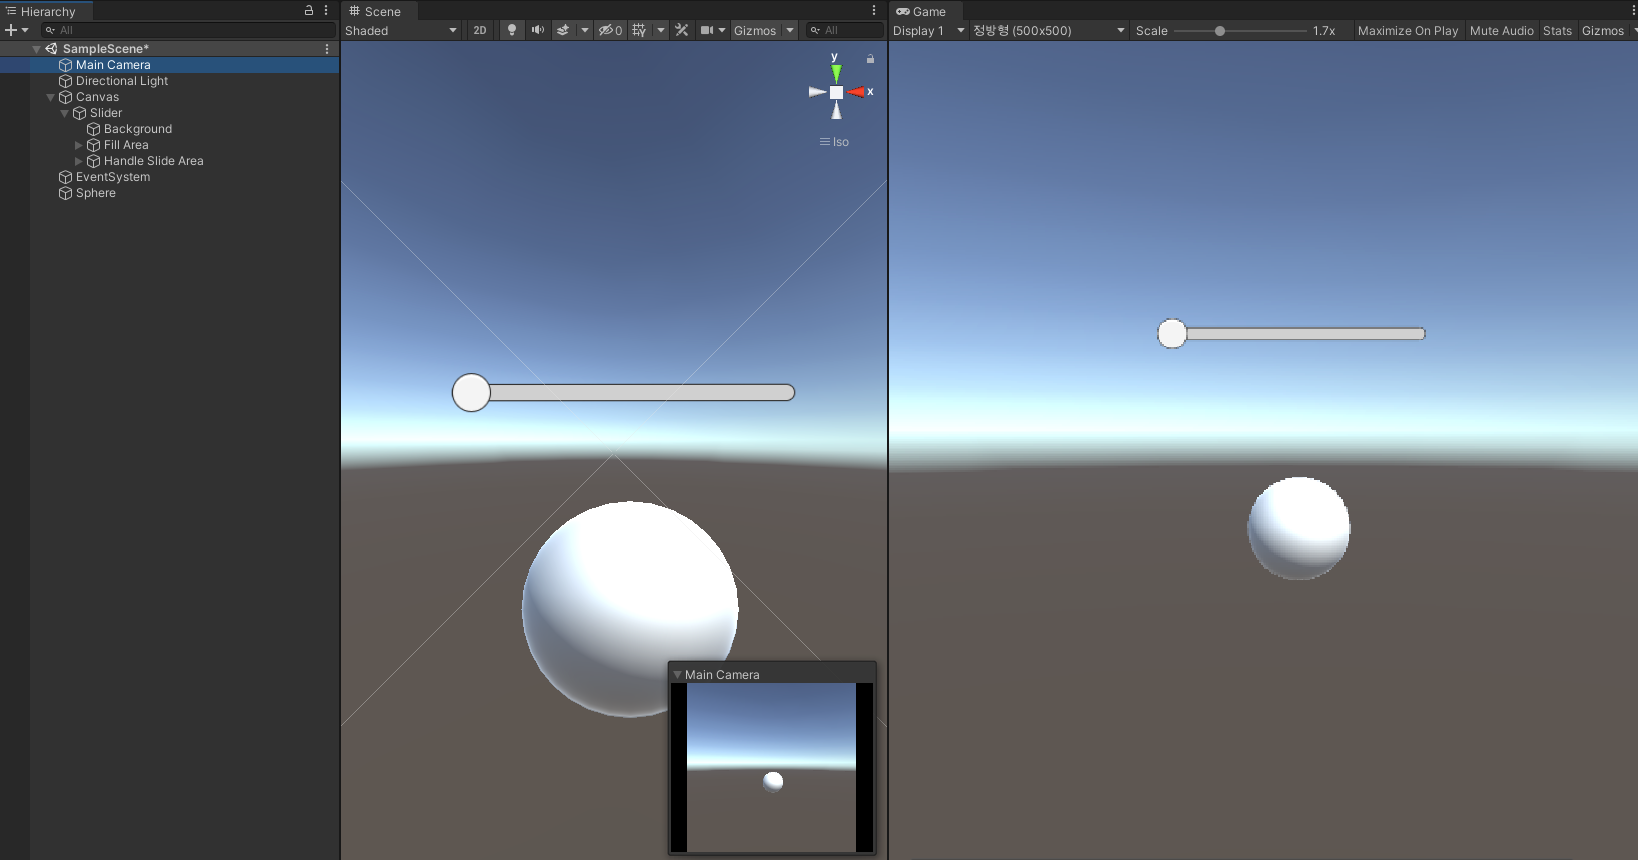This screenshot has height=860, width=1638.
Task: Click the red X axis gizmo cone
Action: tap(856, 92)
